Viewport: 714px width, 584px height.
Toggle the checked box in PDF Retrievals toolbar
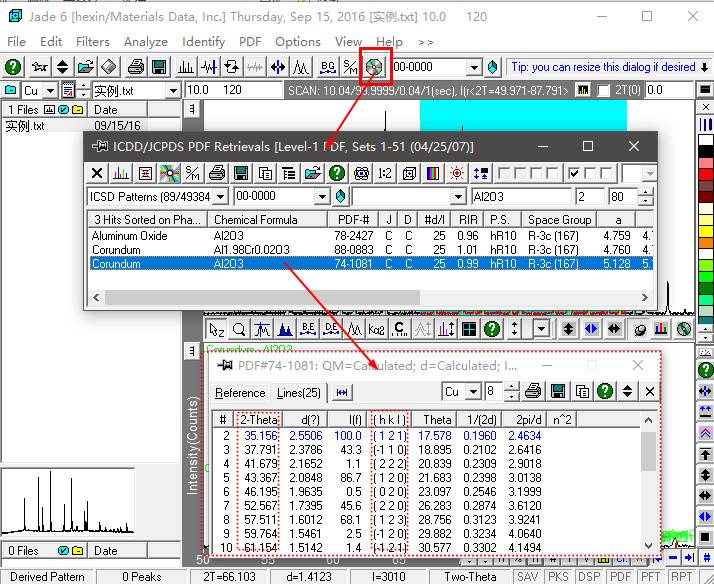(574, 173)
